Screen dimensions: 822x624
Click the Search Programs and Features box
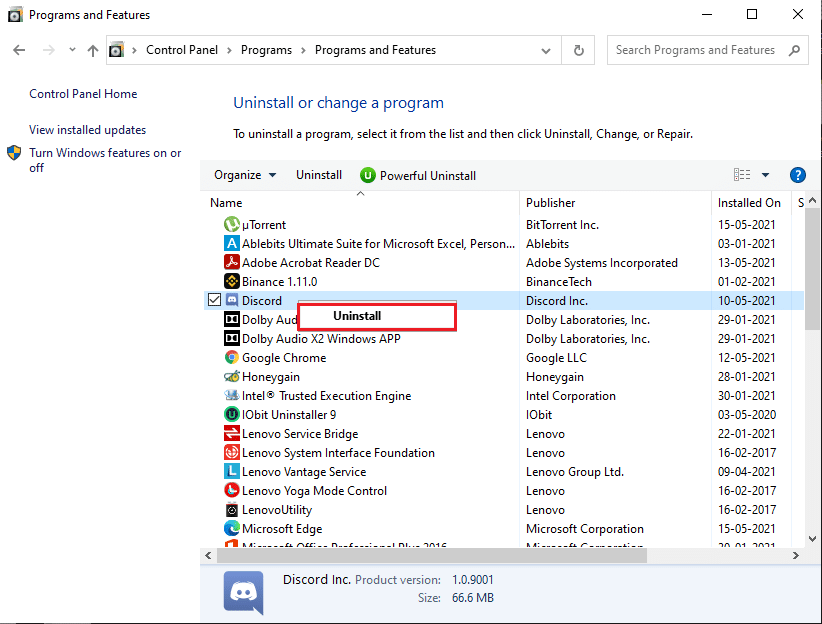click(x=695, y=50)
